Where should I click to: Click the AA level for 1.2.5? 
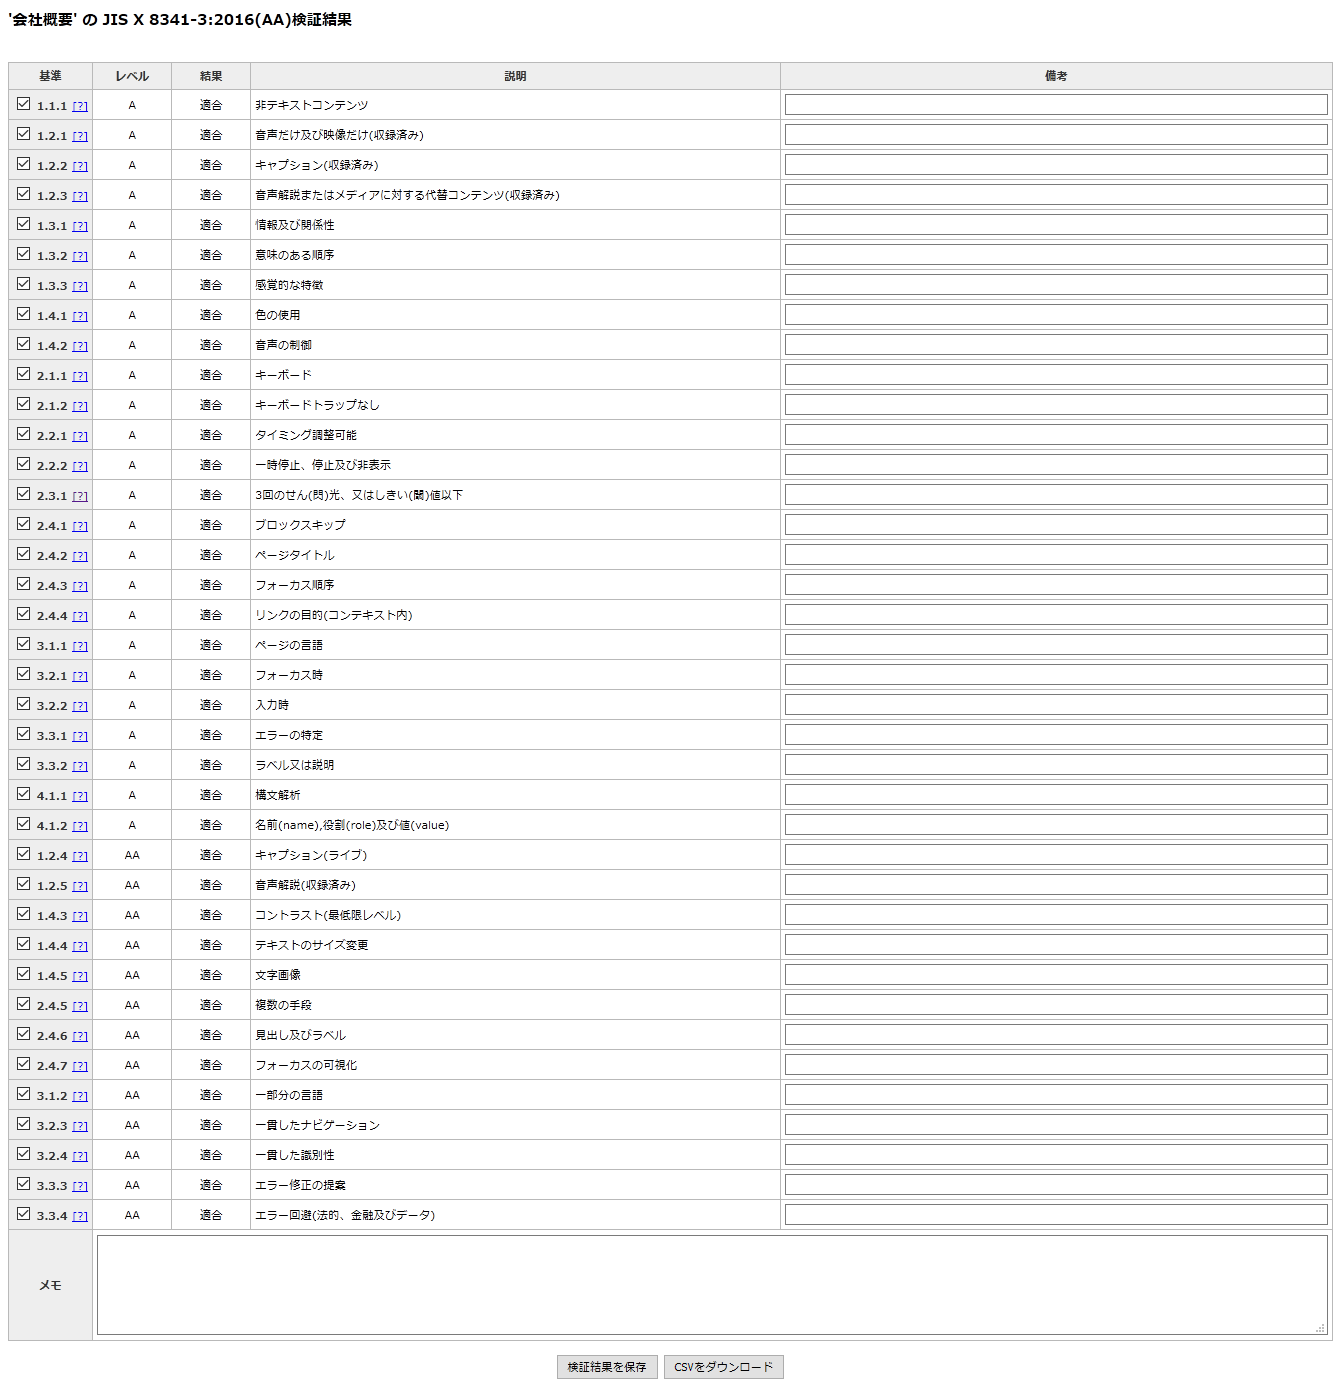pos(132,885)
